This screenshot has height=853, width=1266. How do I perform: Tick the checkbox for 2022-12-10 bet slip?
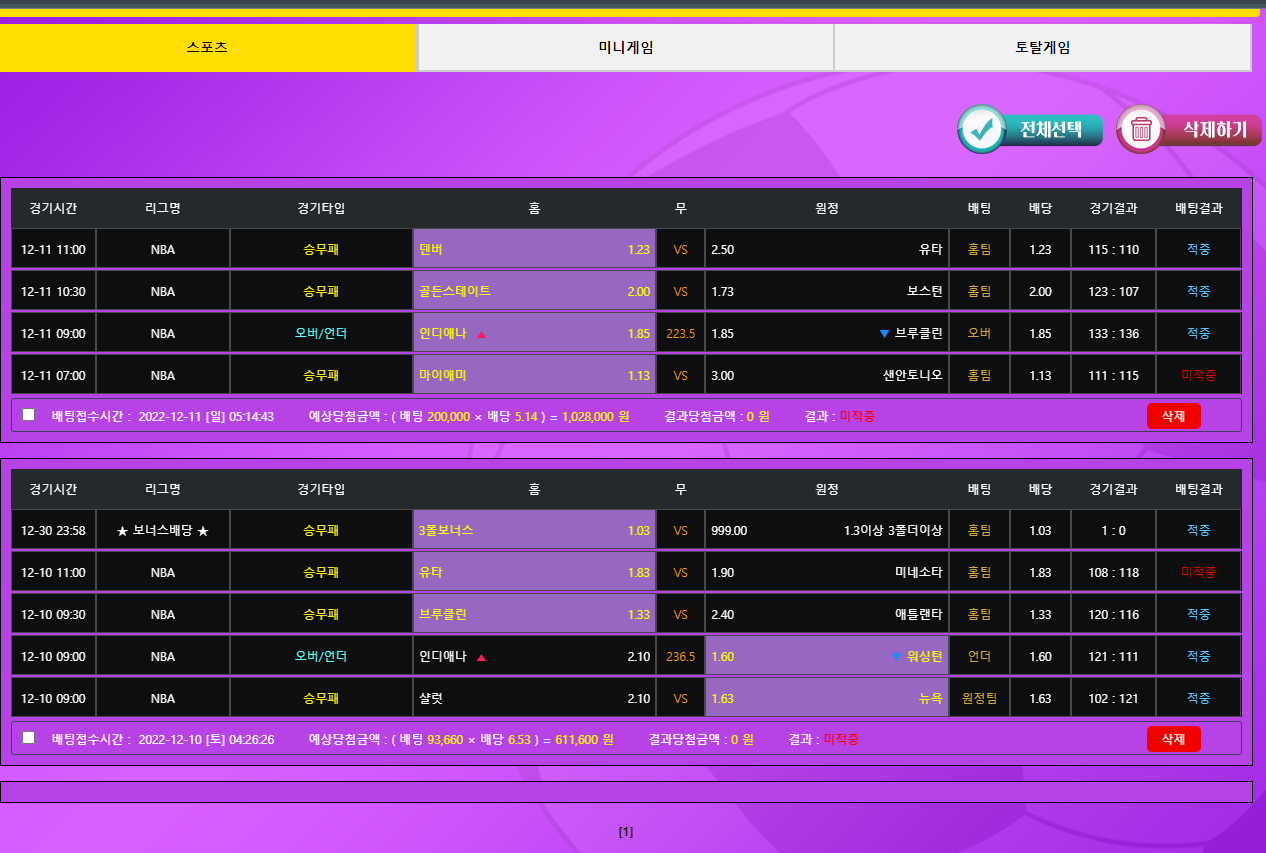tap(28, 738)
